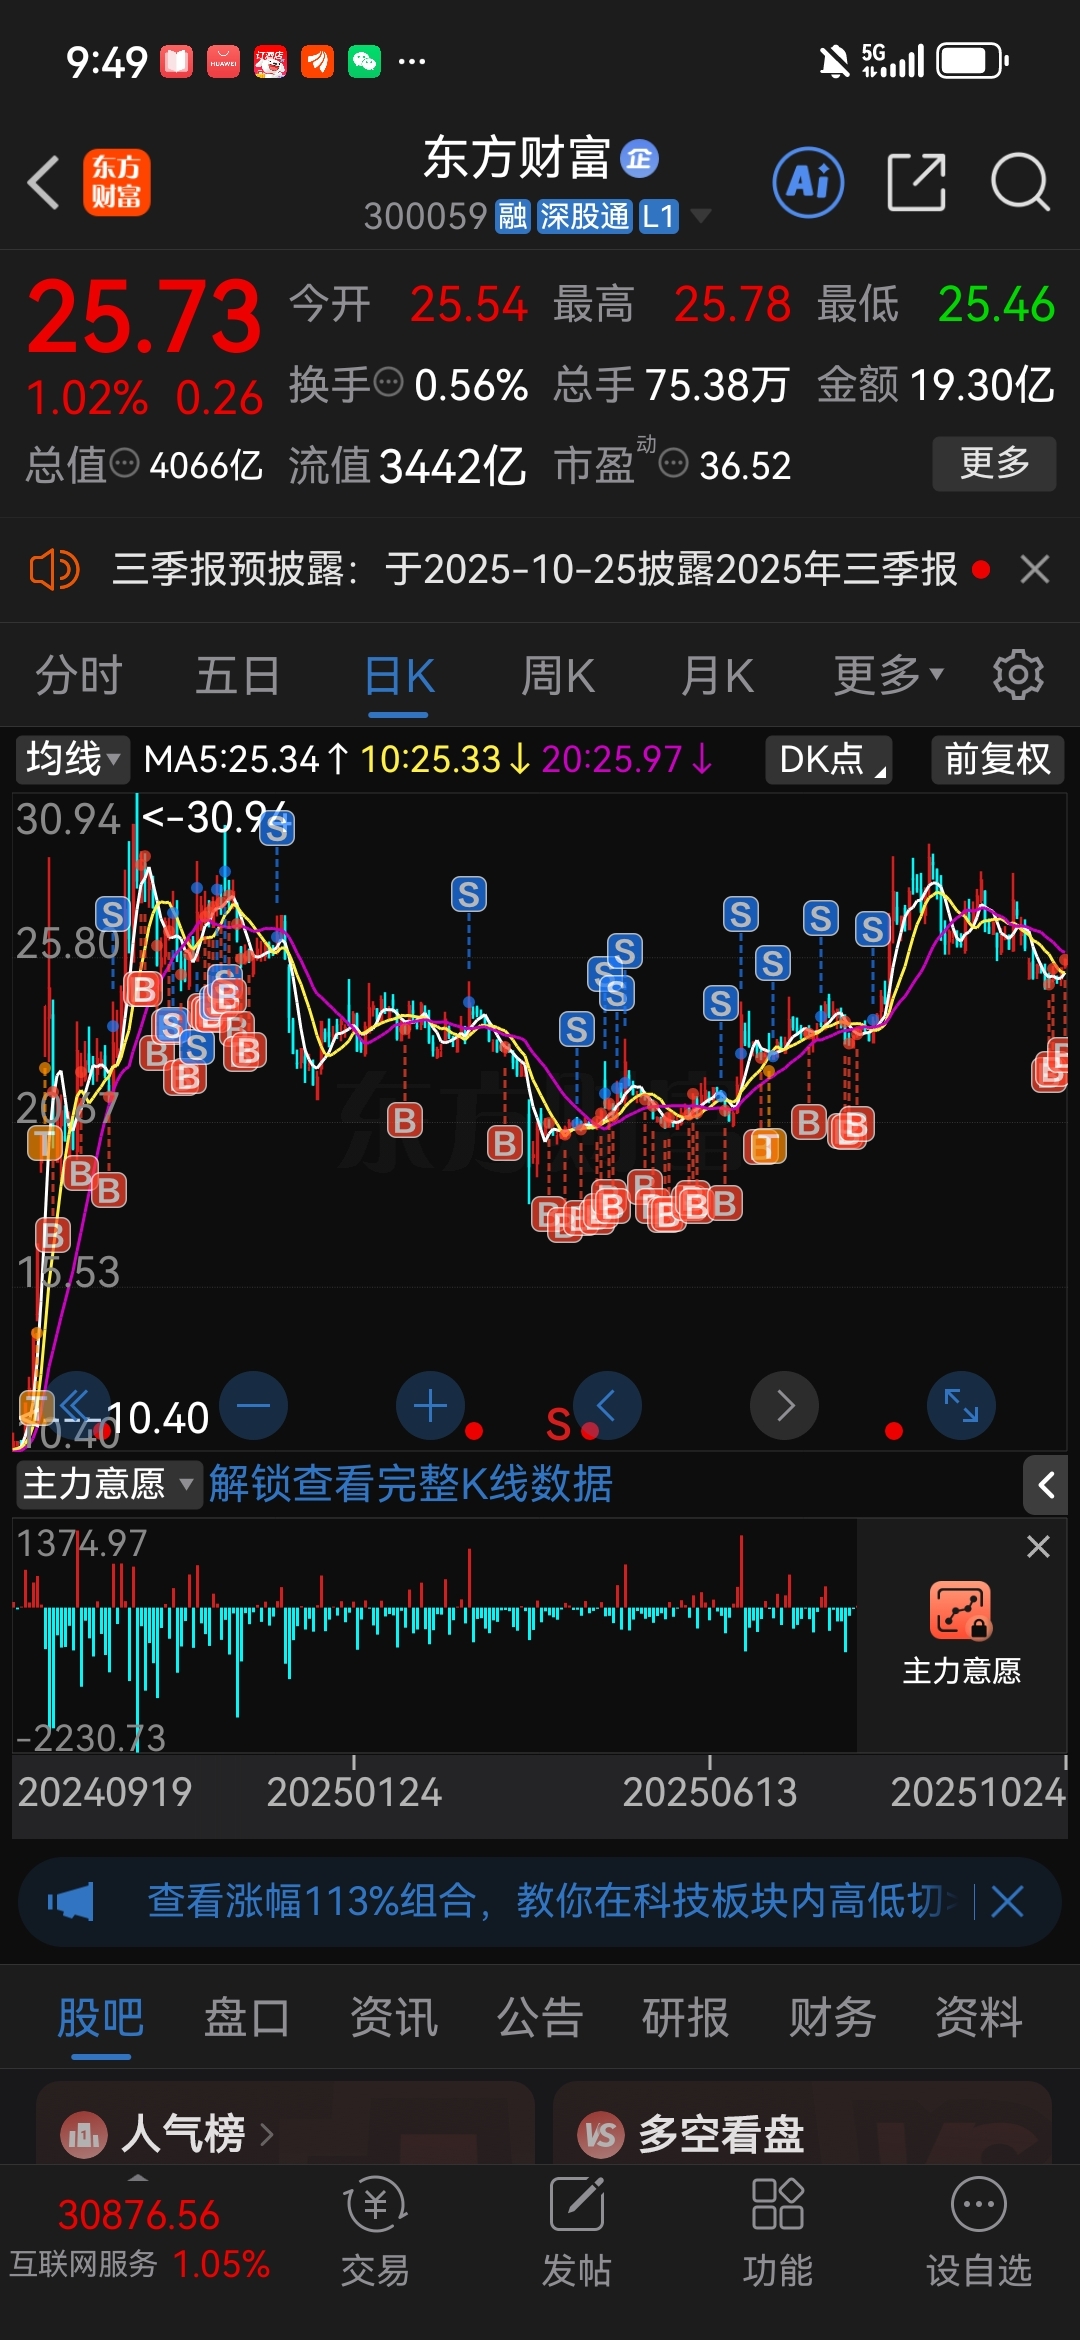Open the 公告 tab

coord(540,2017)
